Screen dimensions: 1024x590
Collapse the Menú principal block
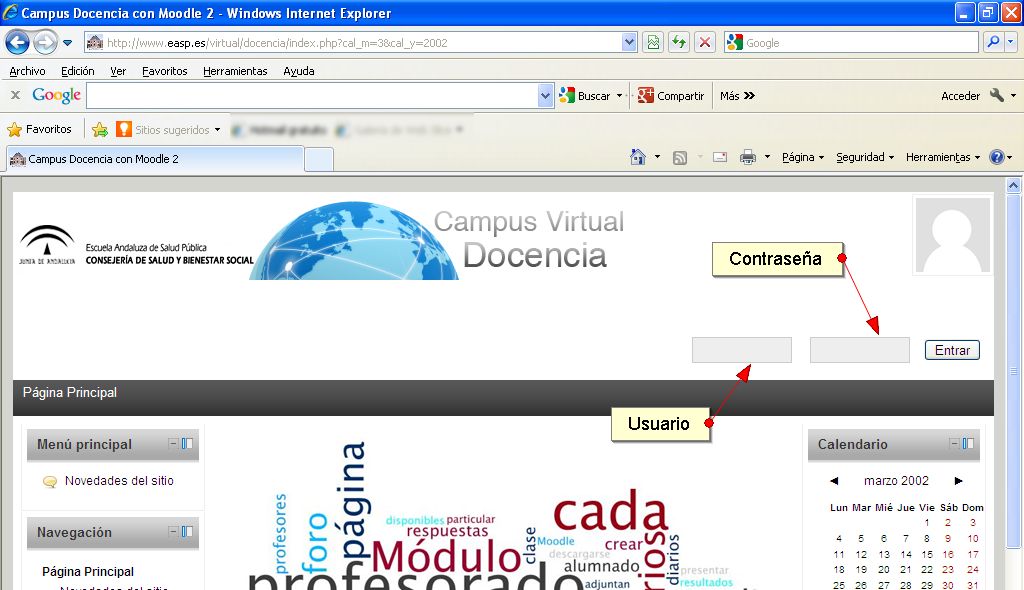[173, 444]
